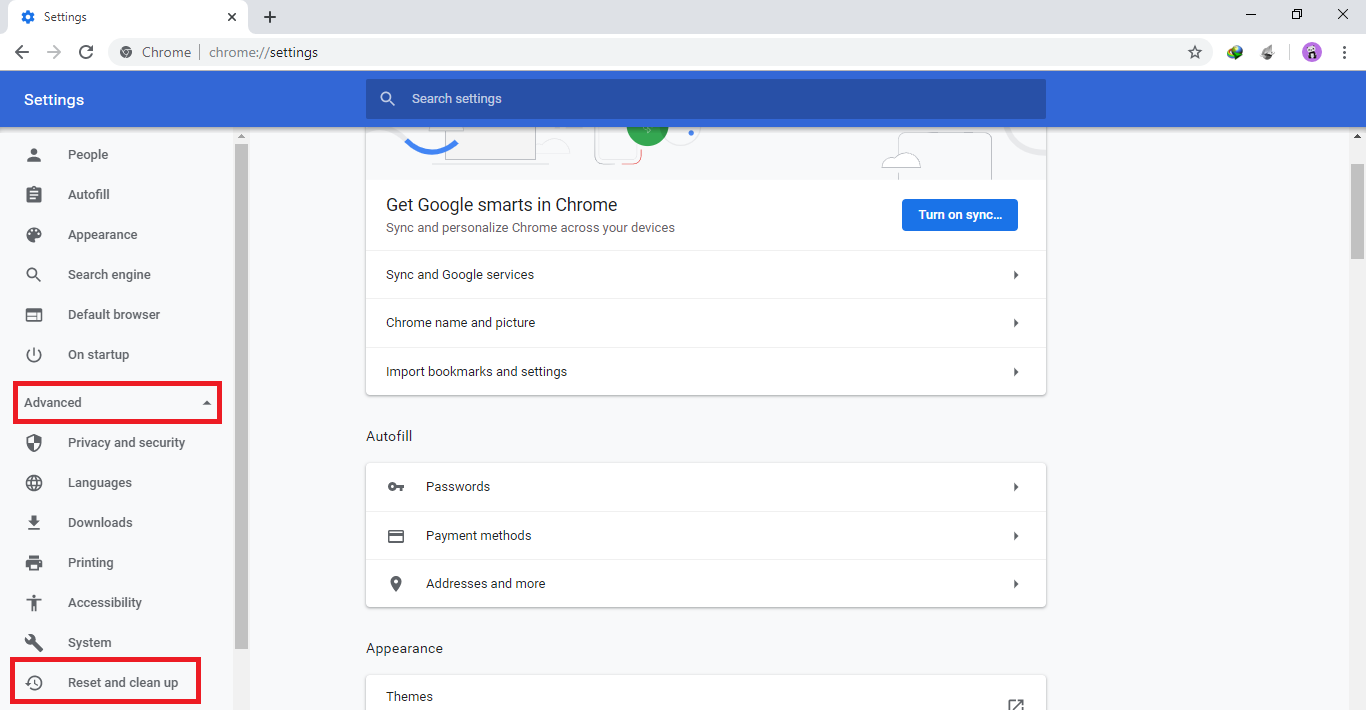Click the Autofill clipboard icon
The width and height of the screenshot is (1366, 710).
[34, 195]
